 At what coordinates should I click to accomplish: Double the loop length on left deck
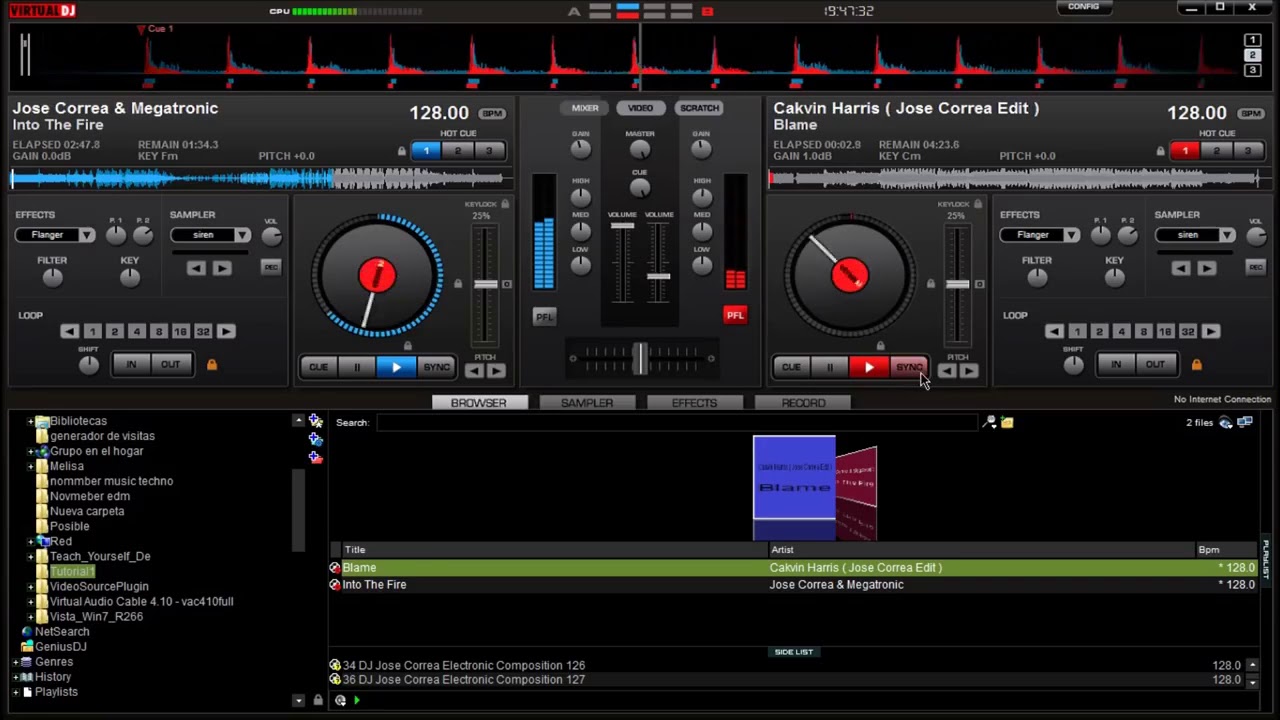[x=226, y=331]
